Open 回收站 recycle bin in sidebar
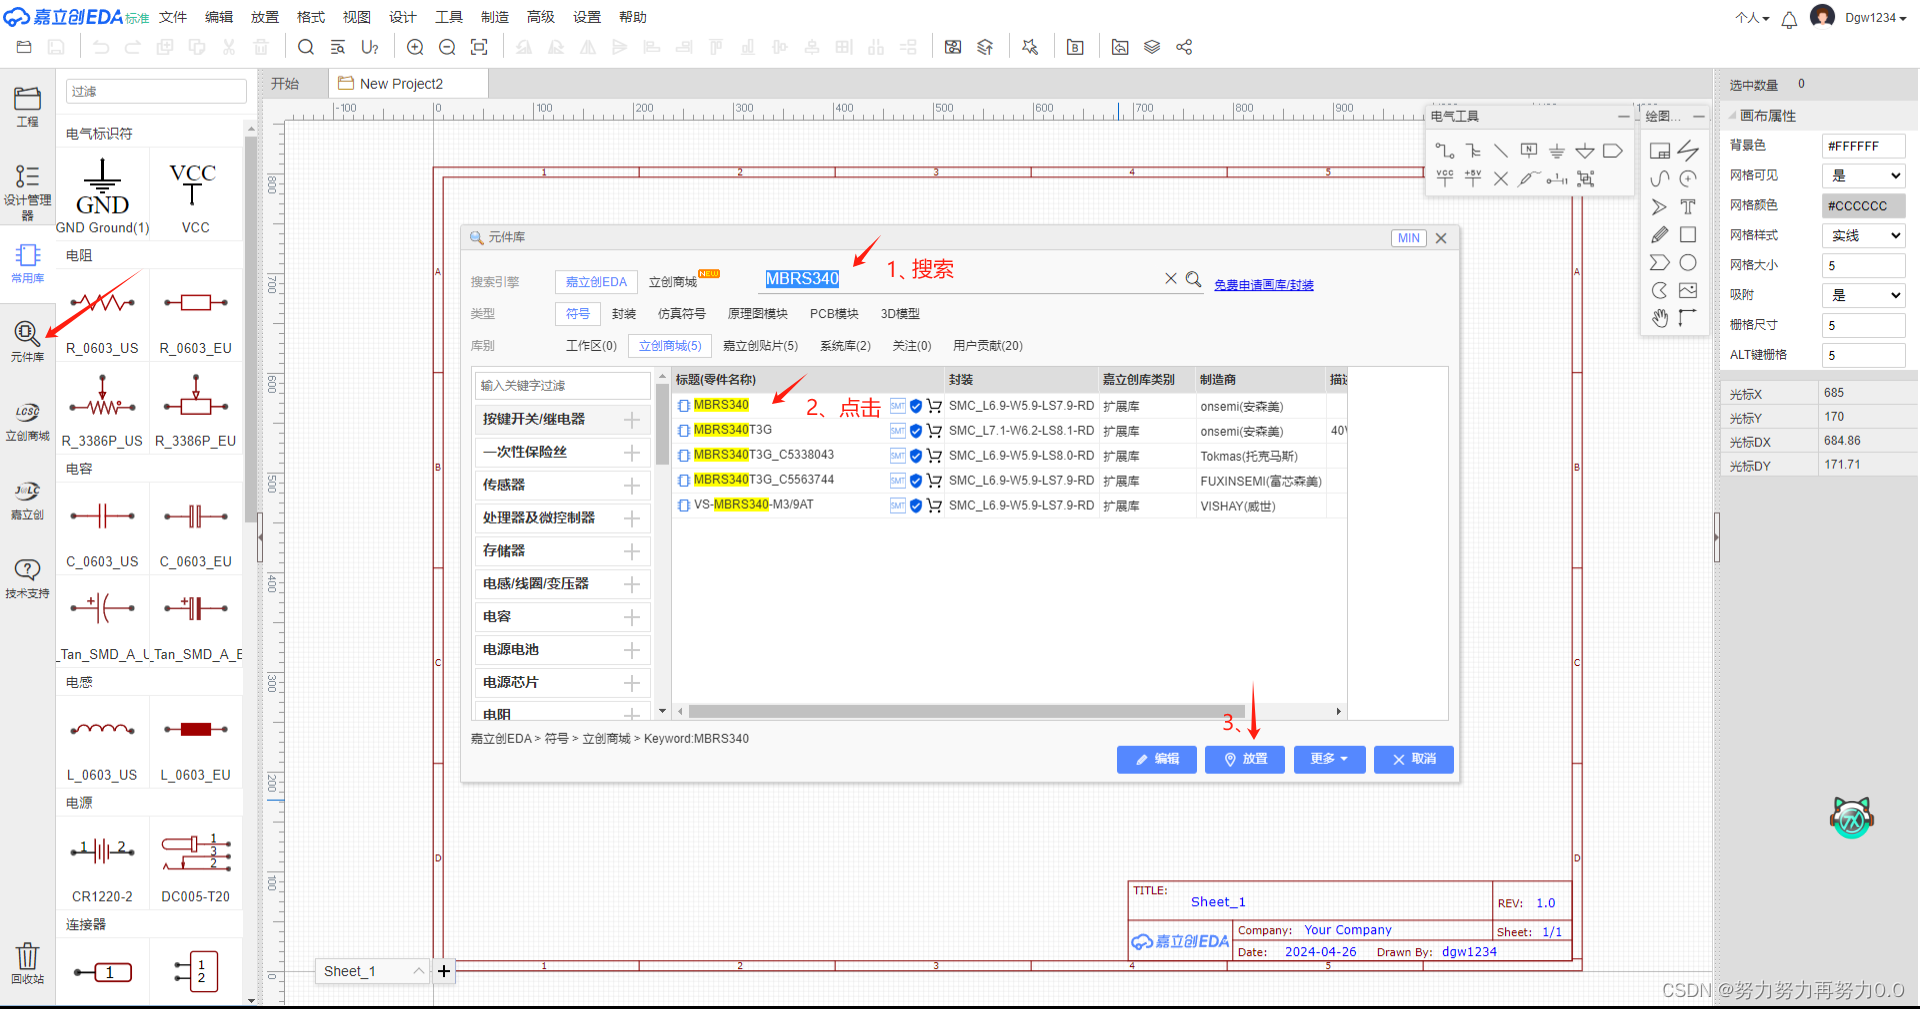The width and height of the screenshot is (1920, 1009). coord(27,963)
